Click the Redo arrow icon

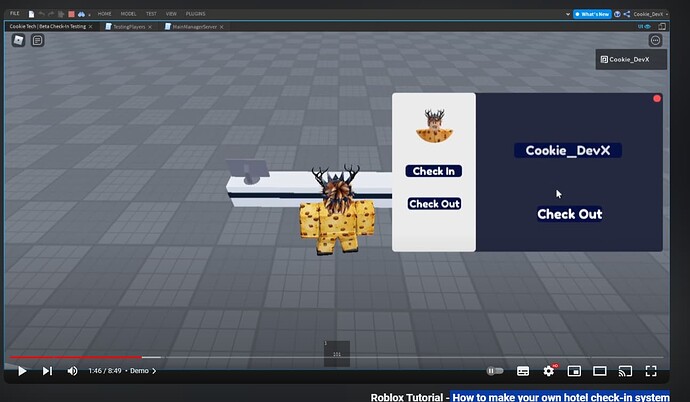pyautogui.click(x=51, y=14)
